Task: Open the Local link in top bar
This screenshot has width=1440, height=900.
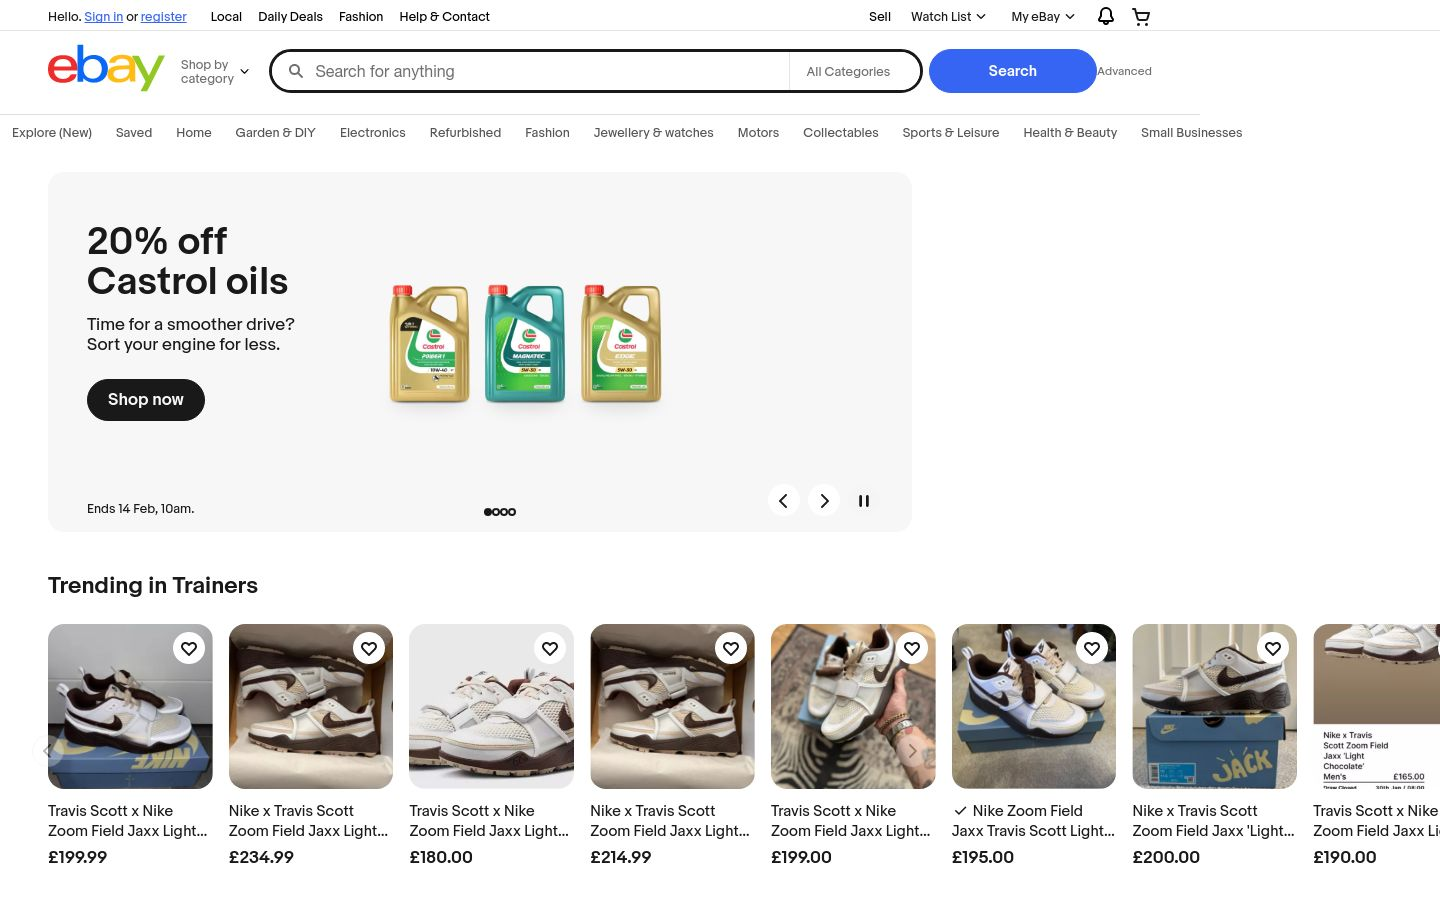Action: click(226, 17)
